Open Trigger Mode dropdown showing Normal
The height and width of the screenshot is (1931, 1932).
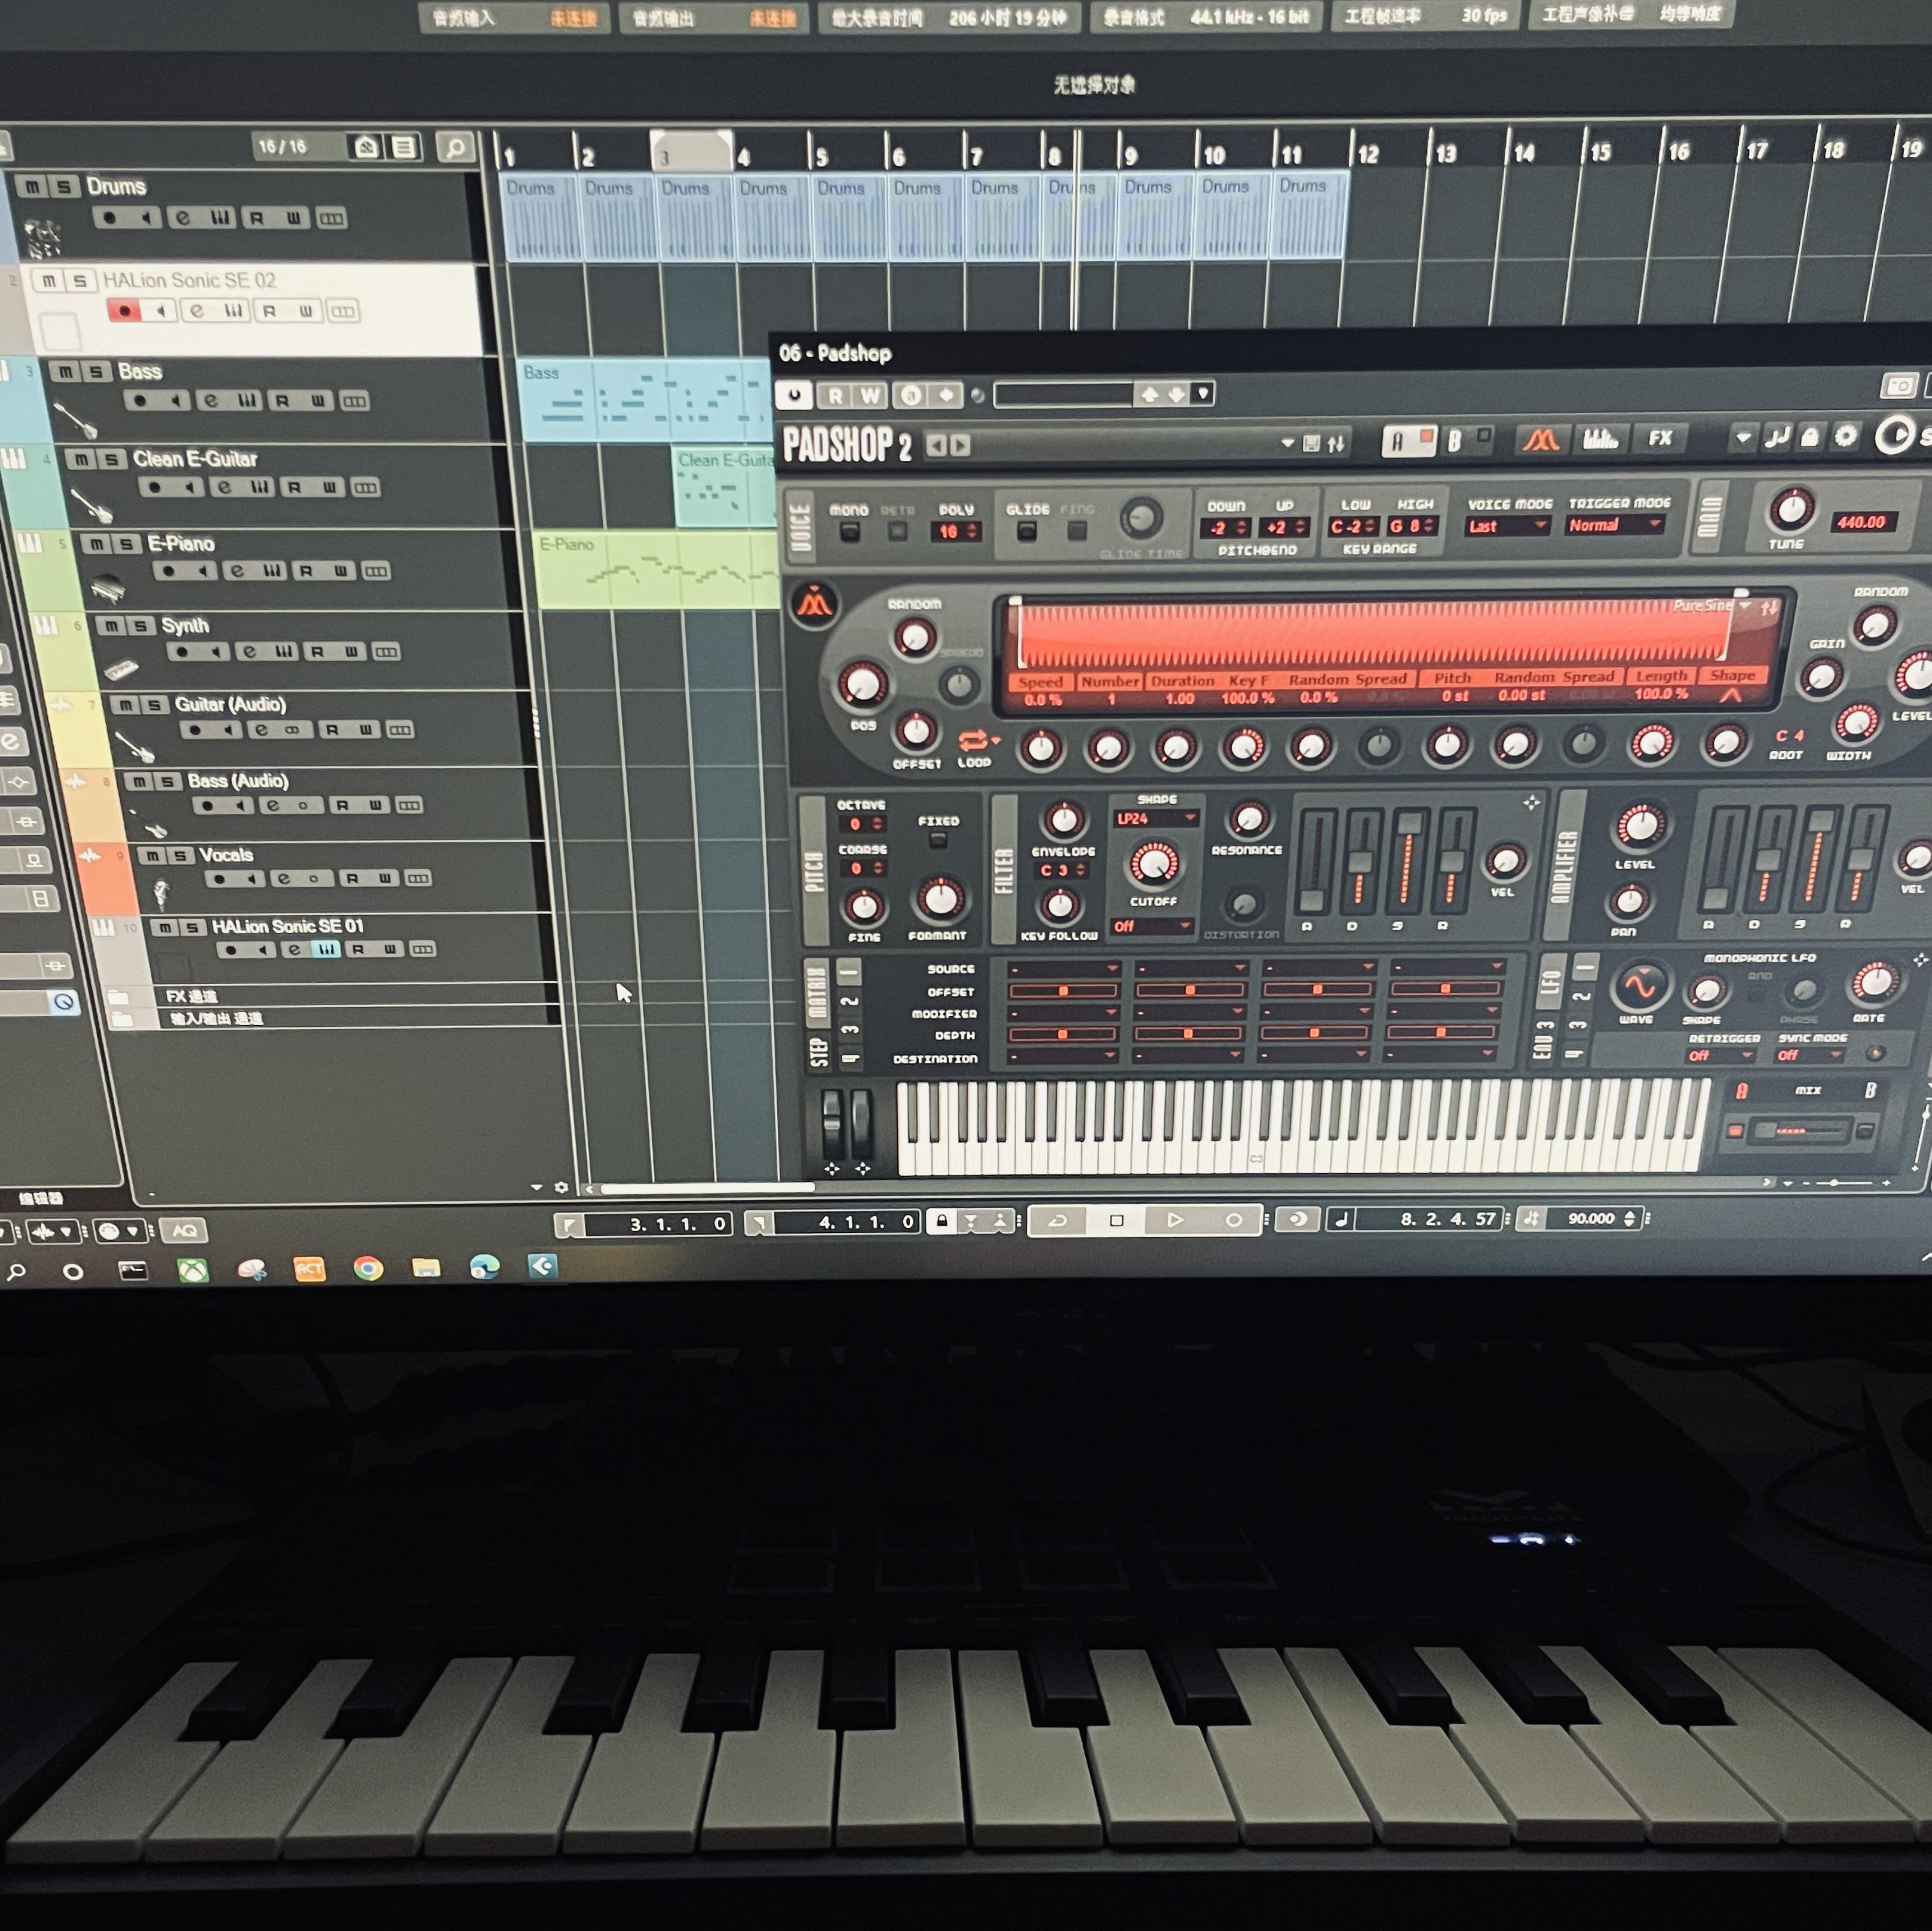click(1614, 525)
